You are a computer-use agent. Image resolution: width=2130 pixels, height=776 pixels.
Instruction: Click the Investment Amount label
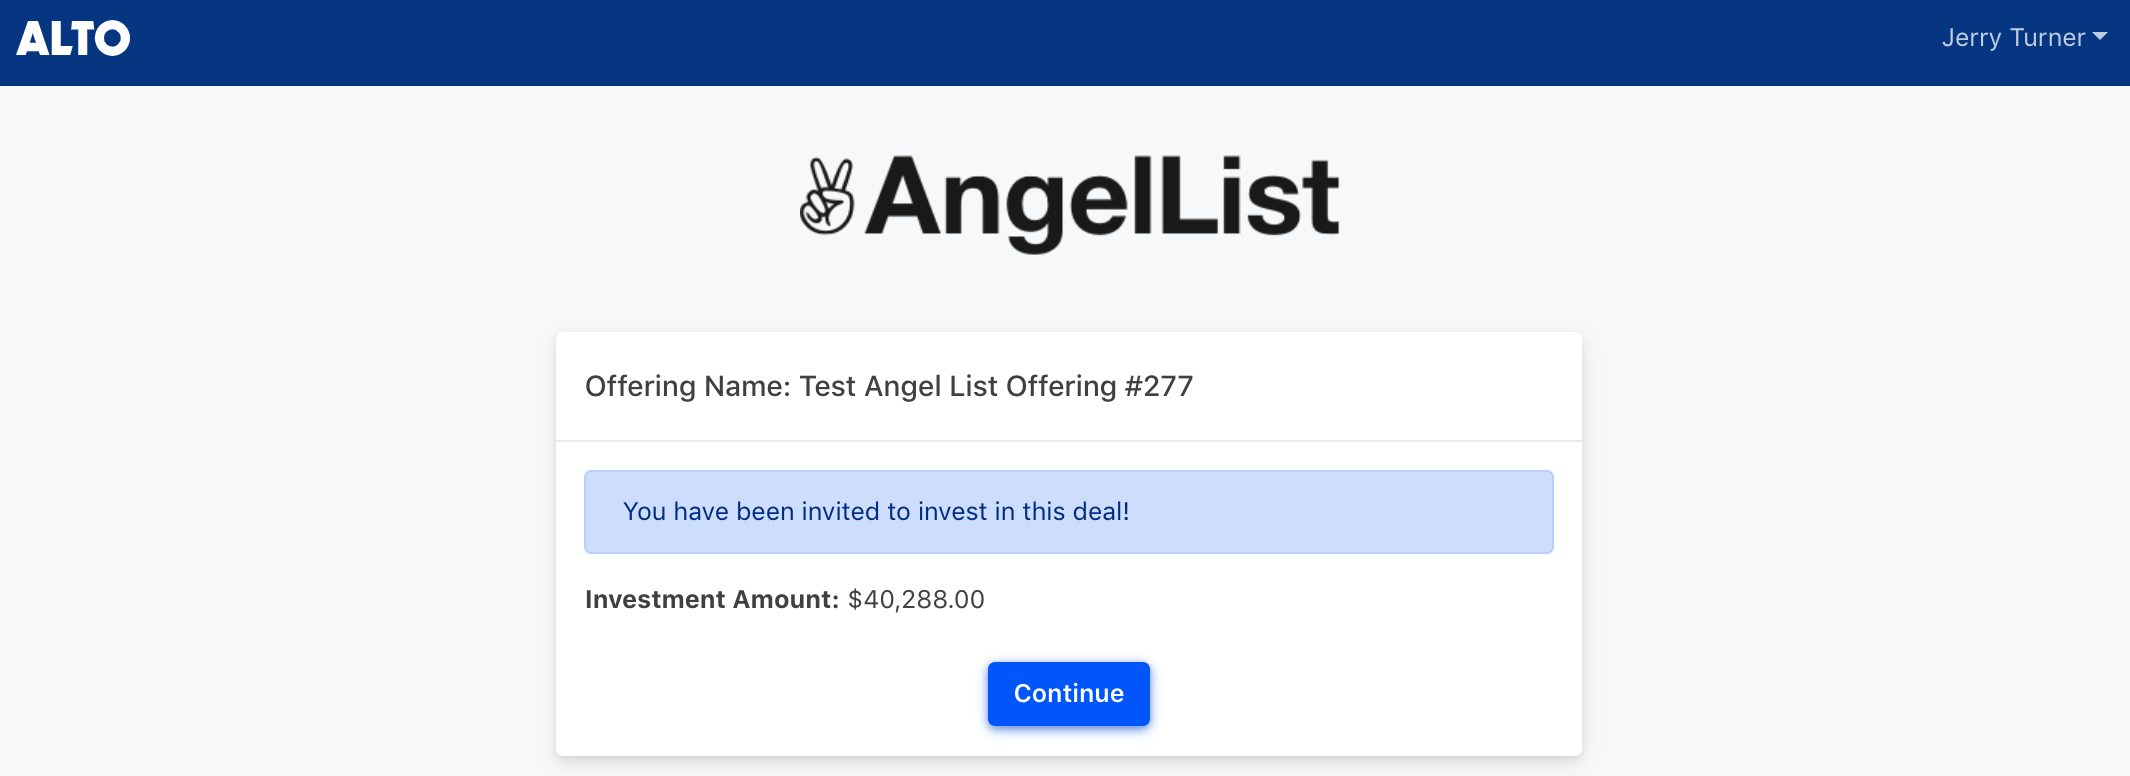712,600
